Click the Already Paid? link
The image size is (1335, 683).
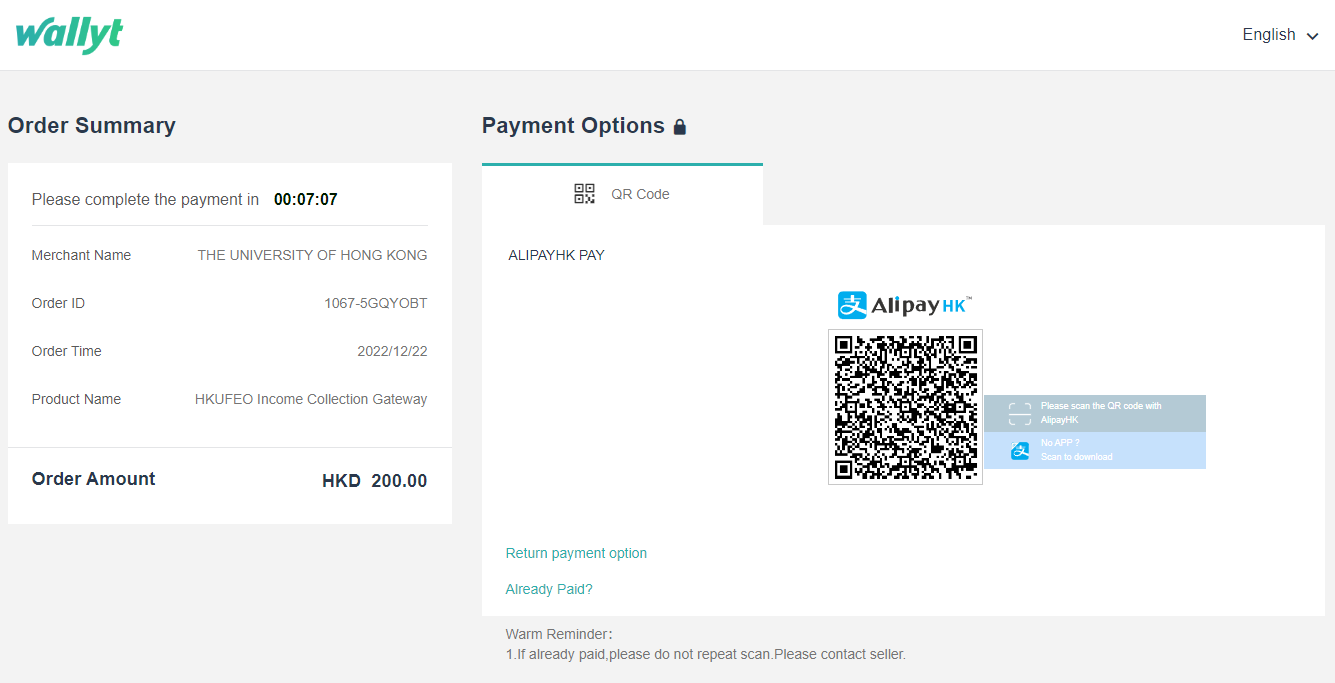(549, 589)
